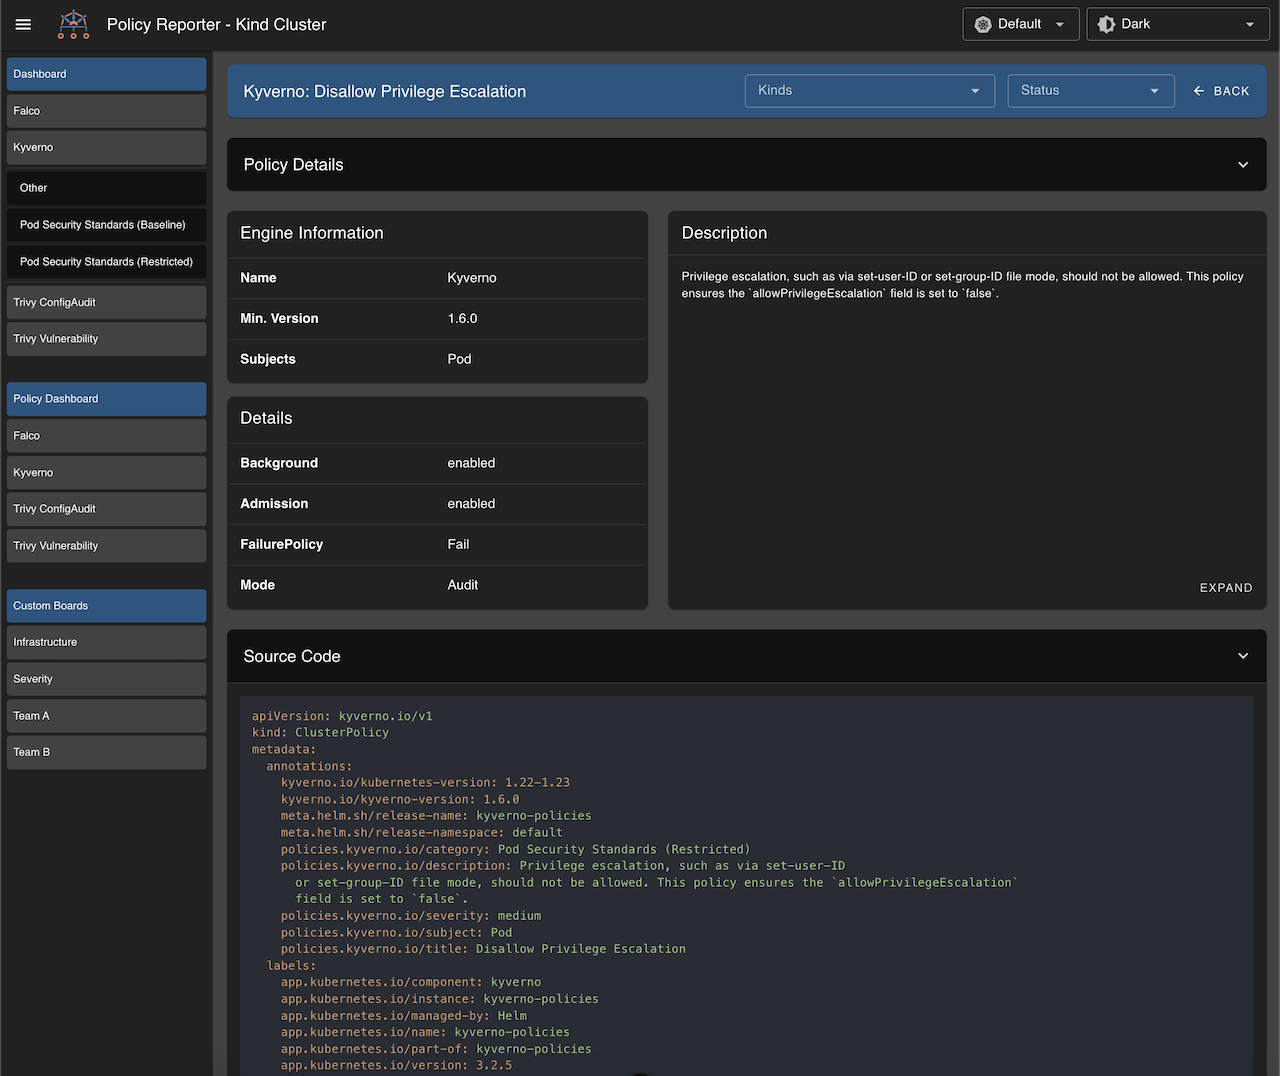This screenshot has height=1076, width=1280.
Task: Open the Status filter dropdown
Action: 1090,91
